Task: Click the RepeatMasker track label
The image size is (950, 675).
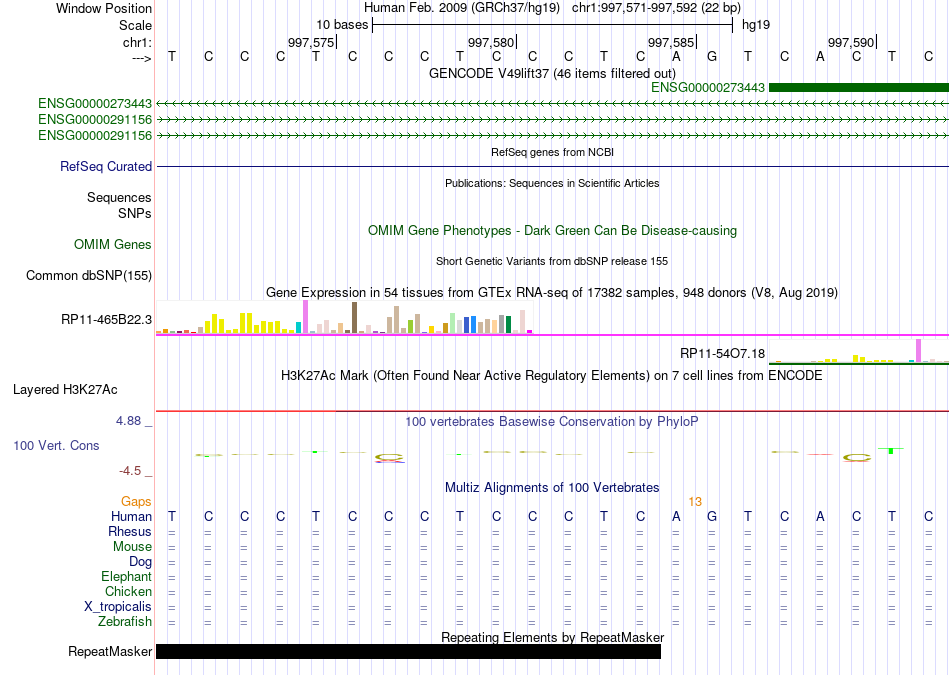Action: 110,651
